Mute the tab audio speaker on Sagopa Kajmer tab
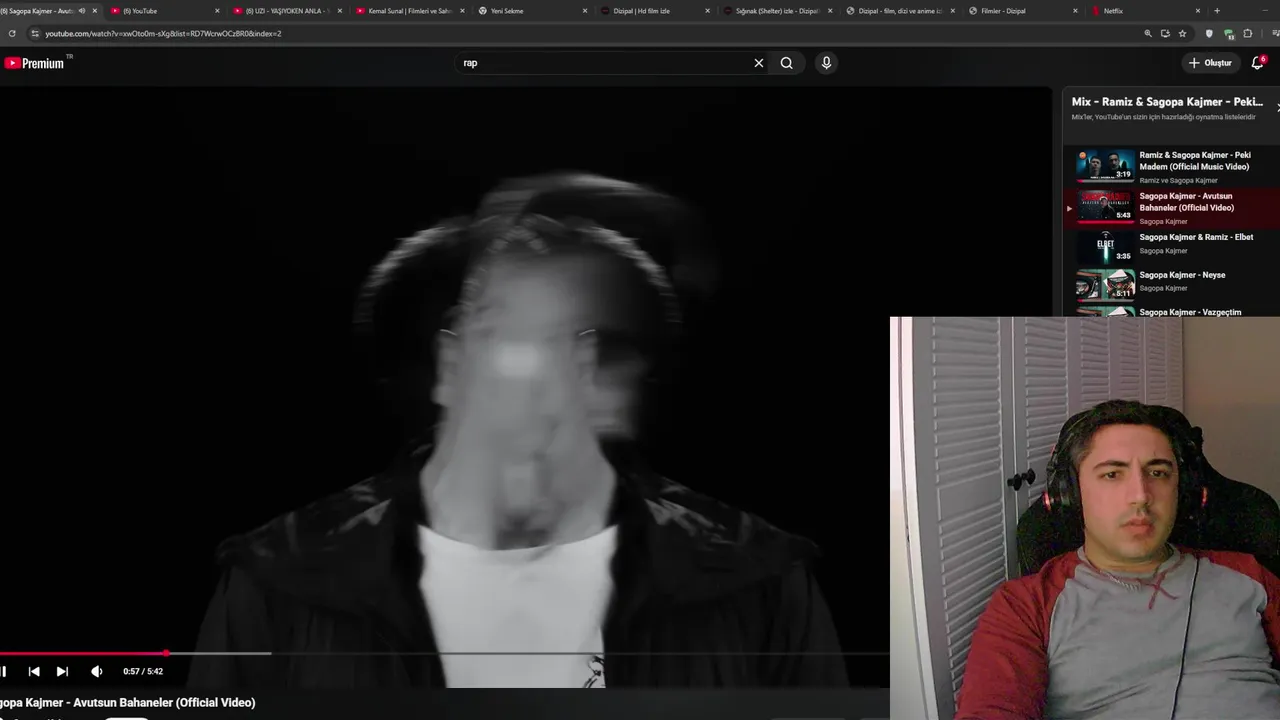This screenshot has height=720, width=1280. [x=82, y=11]
